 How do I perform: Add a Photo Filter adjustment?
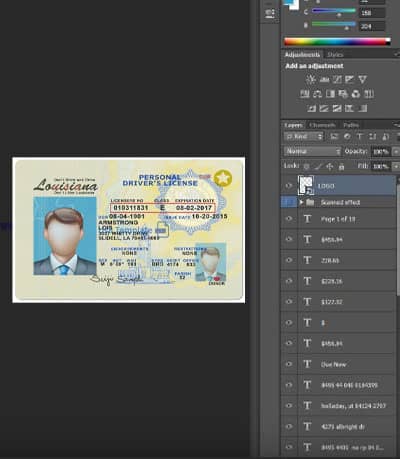coord(343,94)
